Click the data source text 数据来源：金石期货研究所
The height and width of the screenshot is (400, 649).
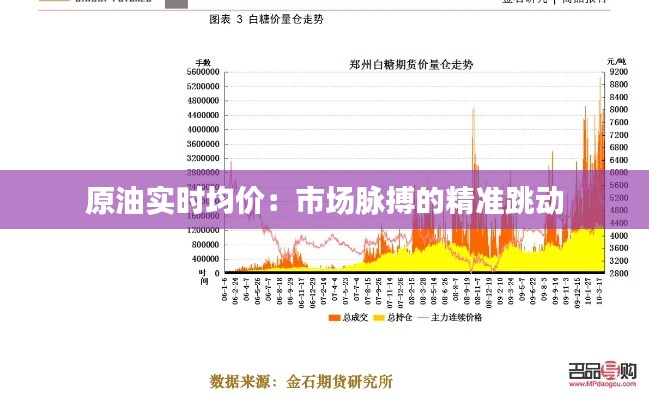(301, 381)
